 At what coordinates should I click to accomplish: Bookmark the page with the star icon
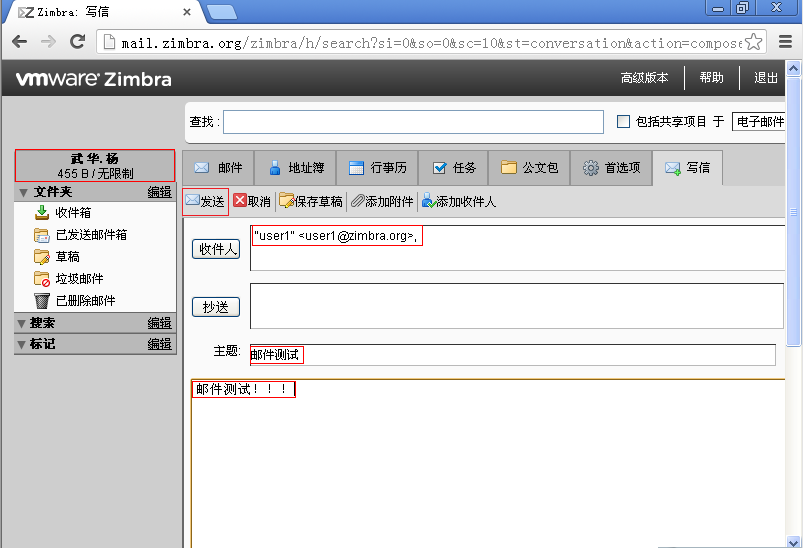click(x=753, y=42)
